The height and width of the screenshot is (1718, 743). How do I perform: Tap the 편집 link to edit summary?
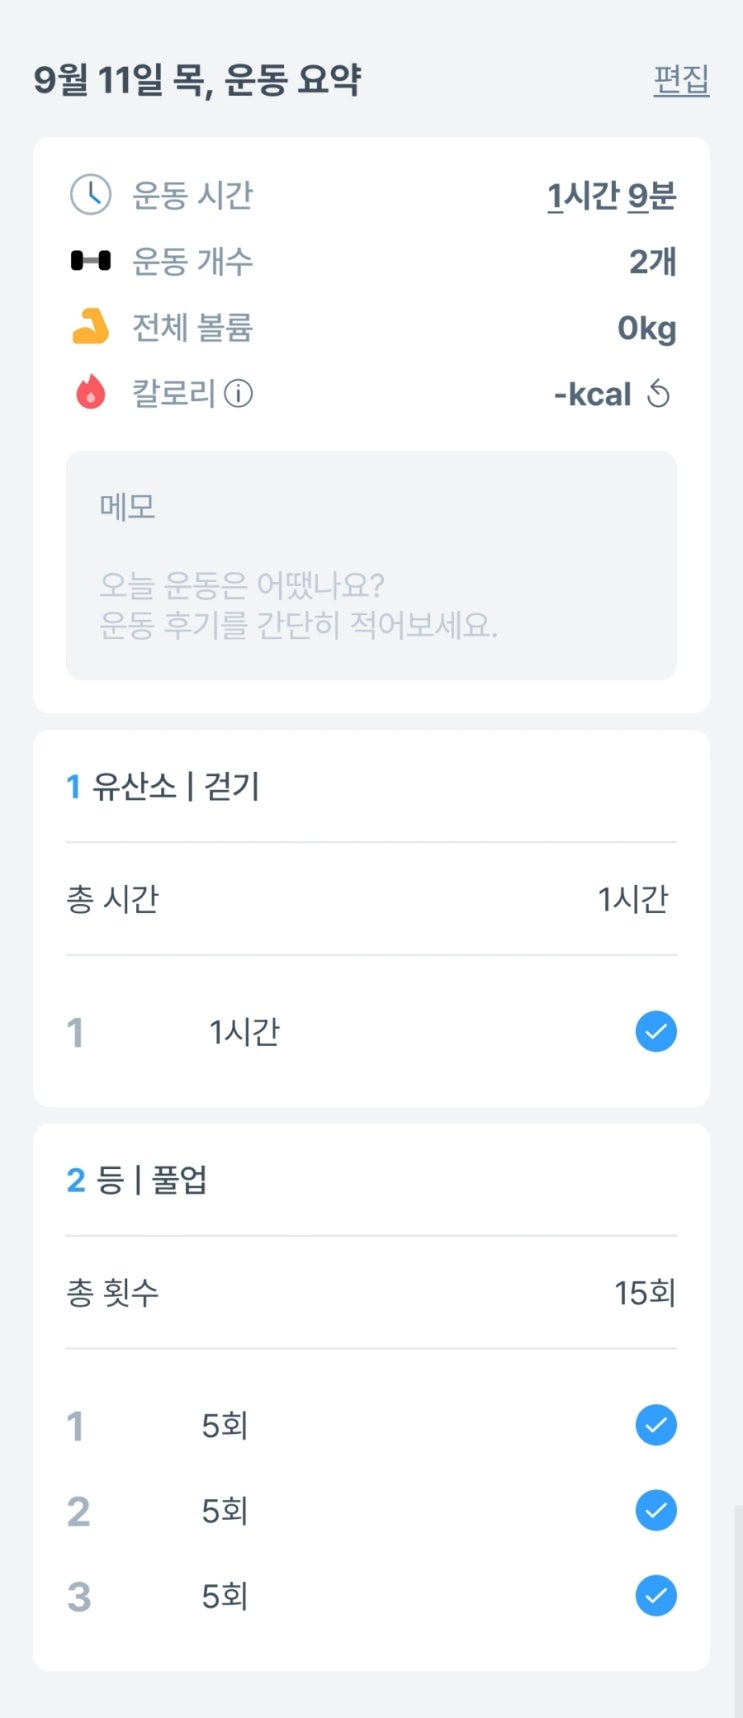681,79
